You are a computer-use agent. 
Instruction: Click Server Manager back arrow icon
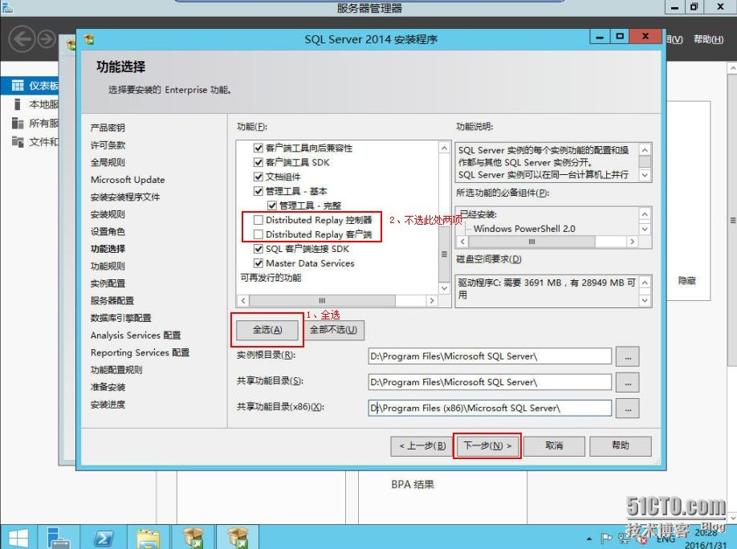point(22,39)
